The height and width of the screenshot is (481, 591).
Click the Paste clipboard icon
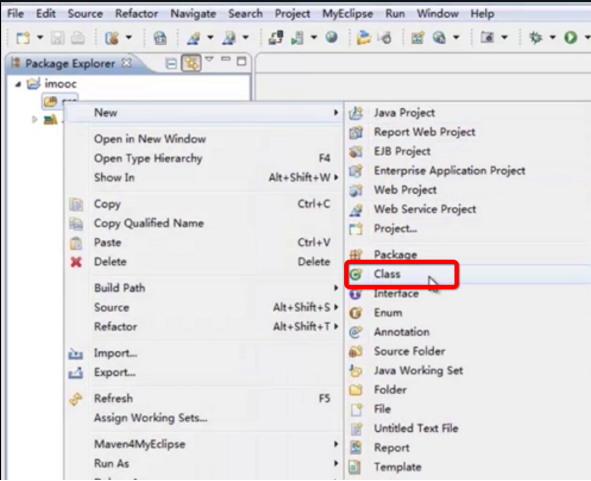(76, 243)
